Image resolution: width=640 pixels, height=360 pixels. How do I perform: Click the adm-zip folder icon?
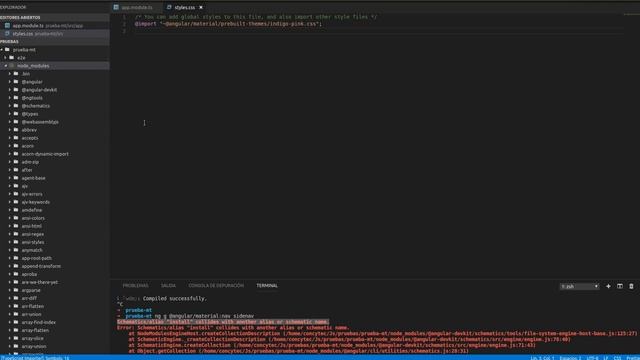(x=16, y=162)
